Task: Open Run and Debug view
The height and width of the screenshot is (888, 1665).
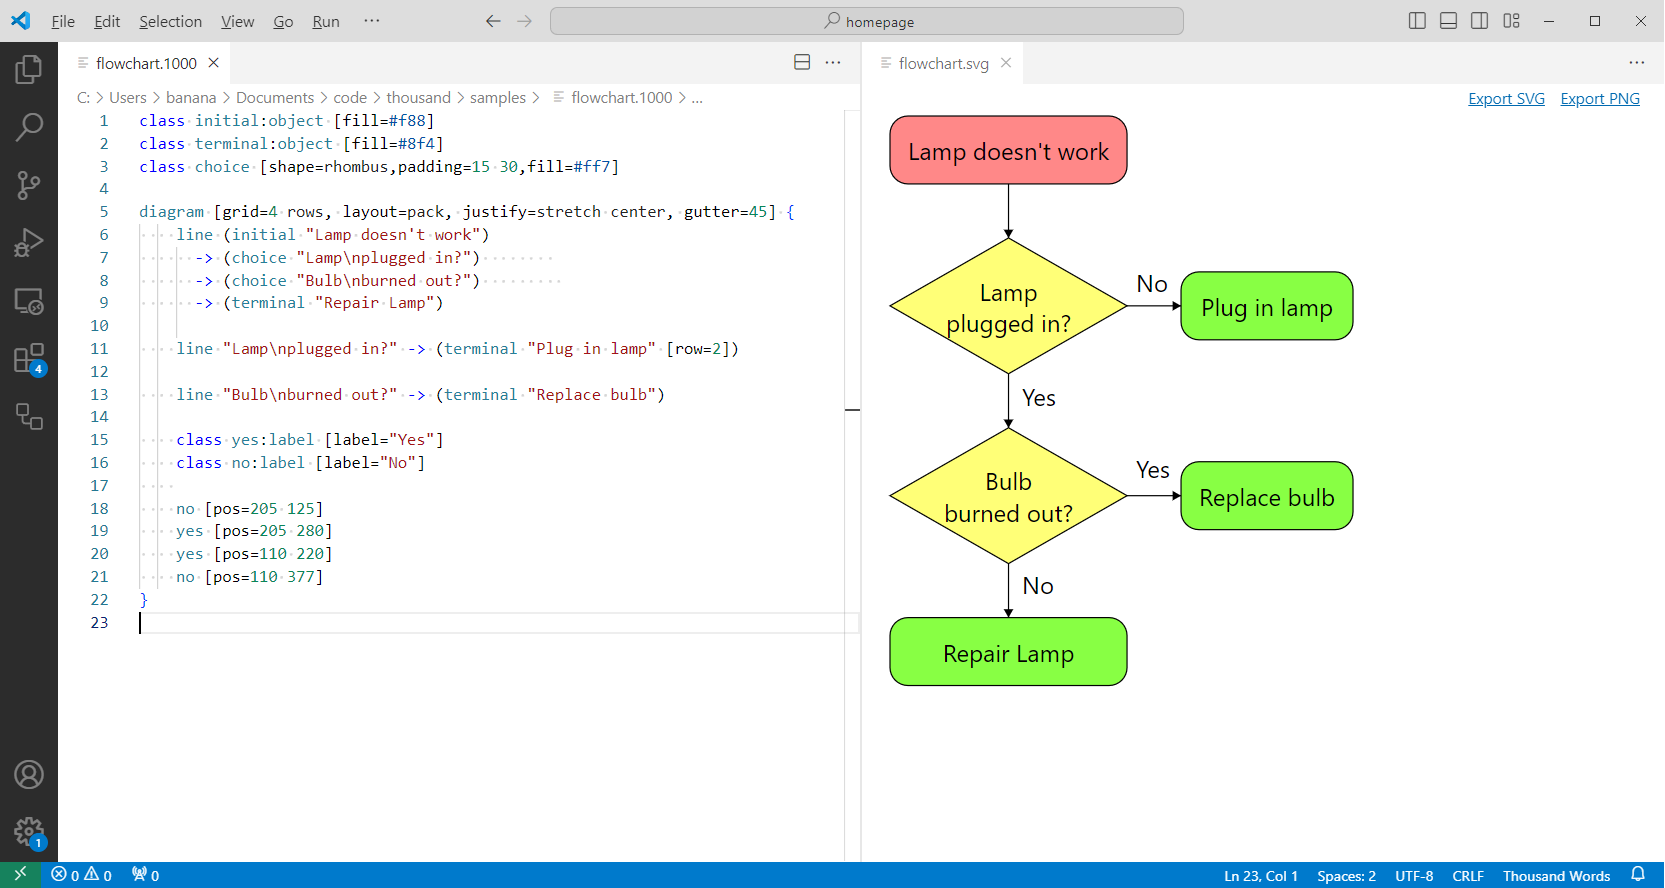Action: click(x=29, y=243)
